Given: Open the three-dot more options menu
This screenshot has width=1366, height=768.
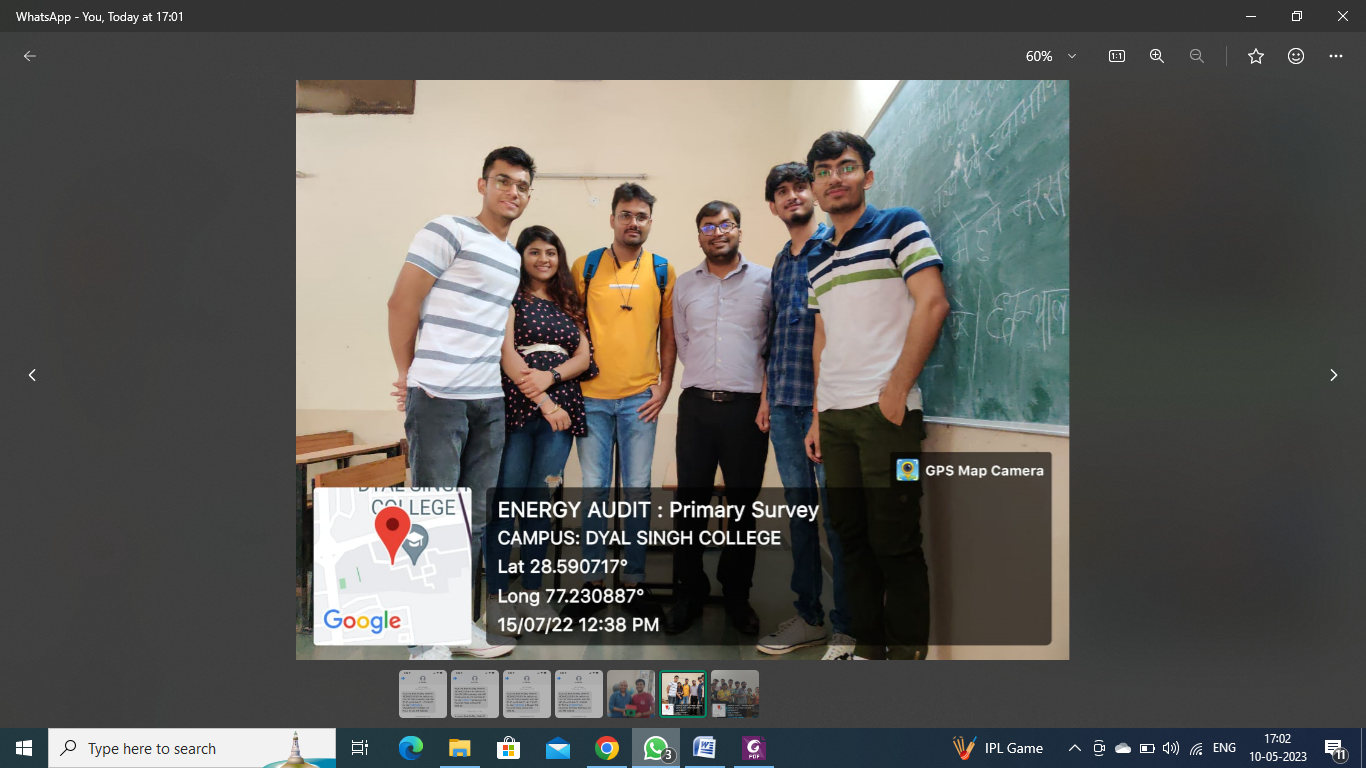Looking at the screenshot, I should 1336,56.
